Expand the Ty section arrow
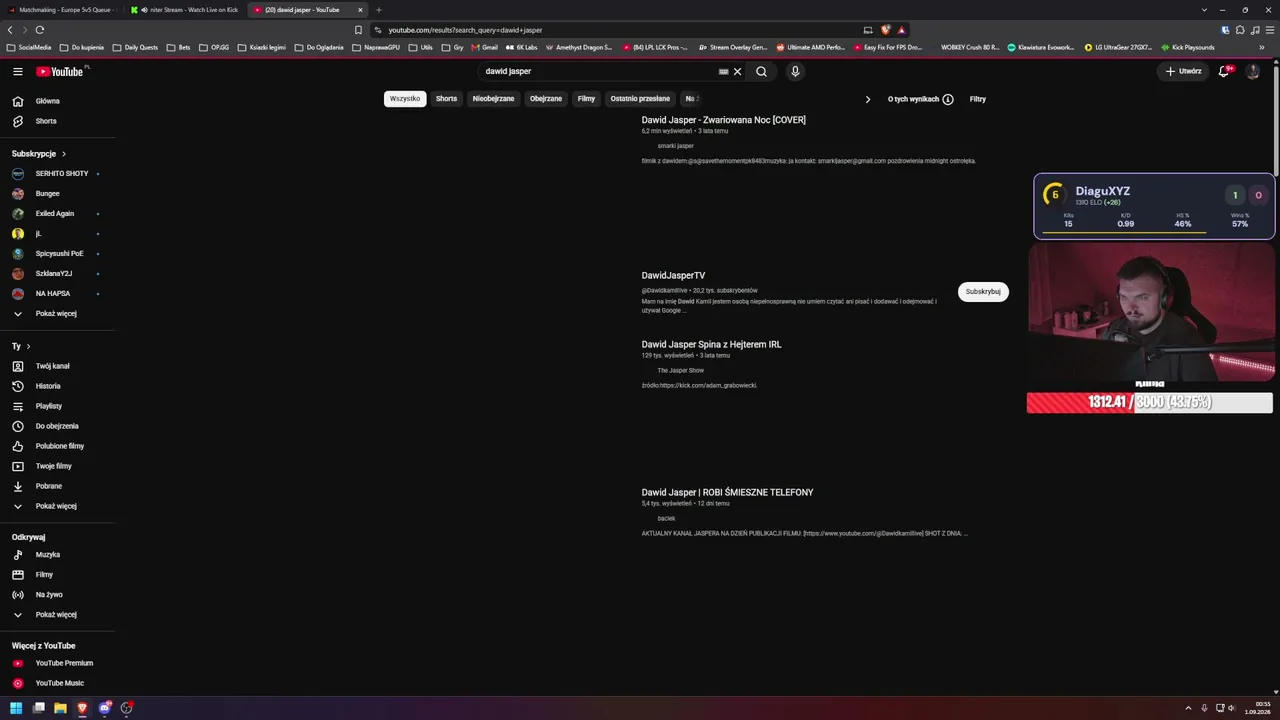This screenshot has width=1280, height=720. click(x=28, y=346)
